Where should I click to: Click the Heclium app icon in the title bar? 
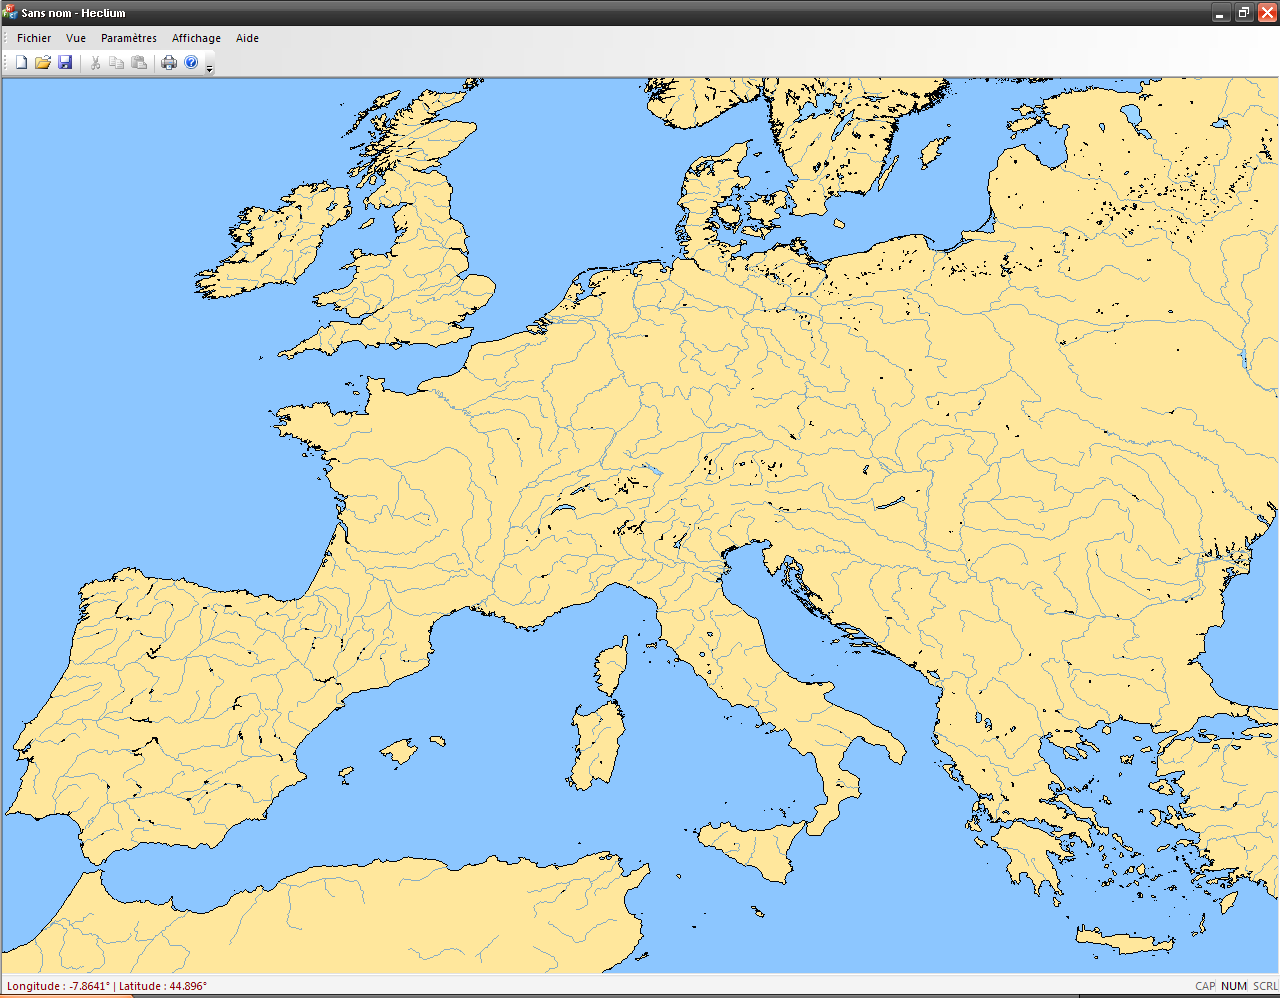pos(11,13)
